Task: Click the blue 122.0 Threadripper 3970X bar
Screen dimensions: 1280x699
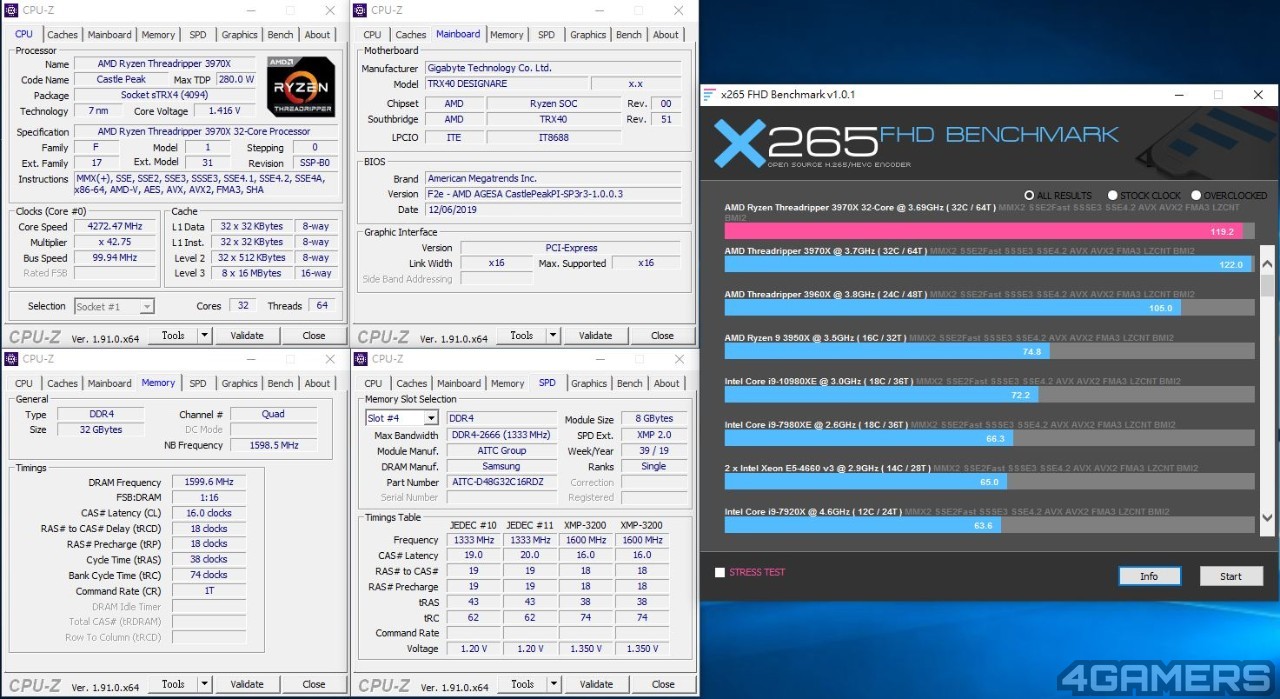Action: (x=988, y=265)
